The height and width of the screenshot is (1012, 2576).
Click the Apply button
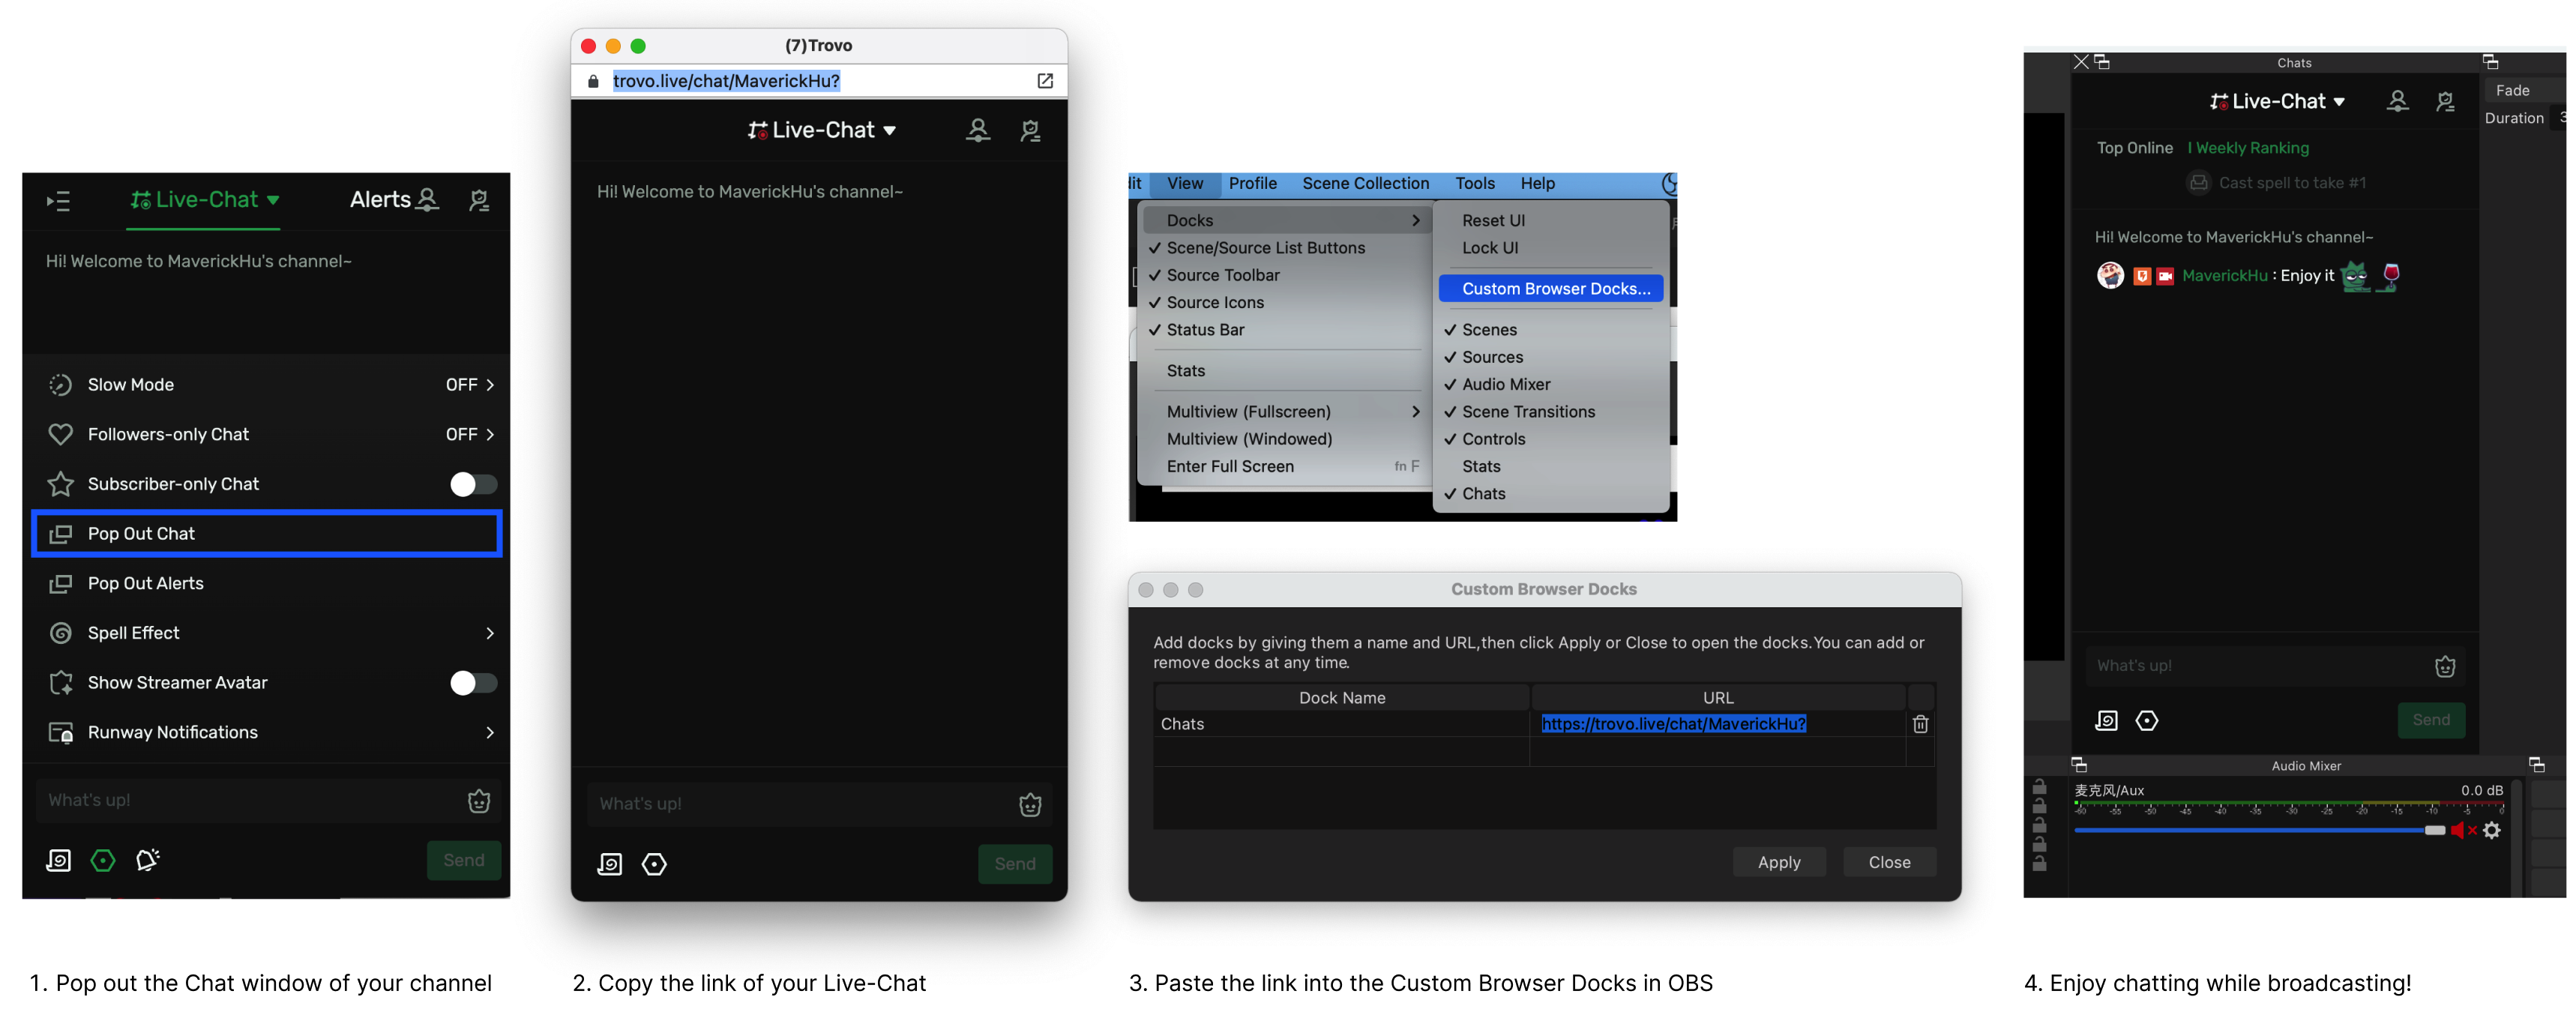pos(1778,862)
